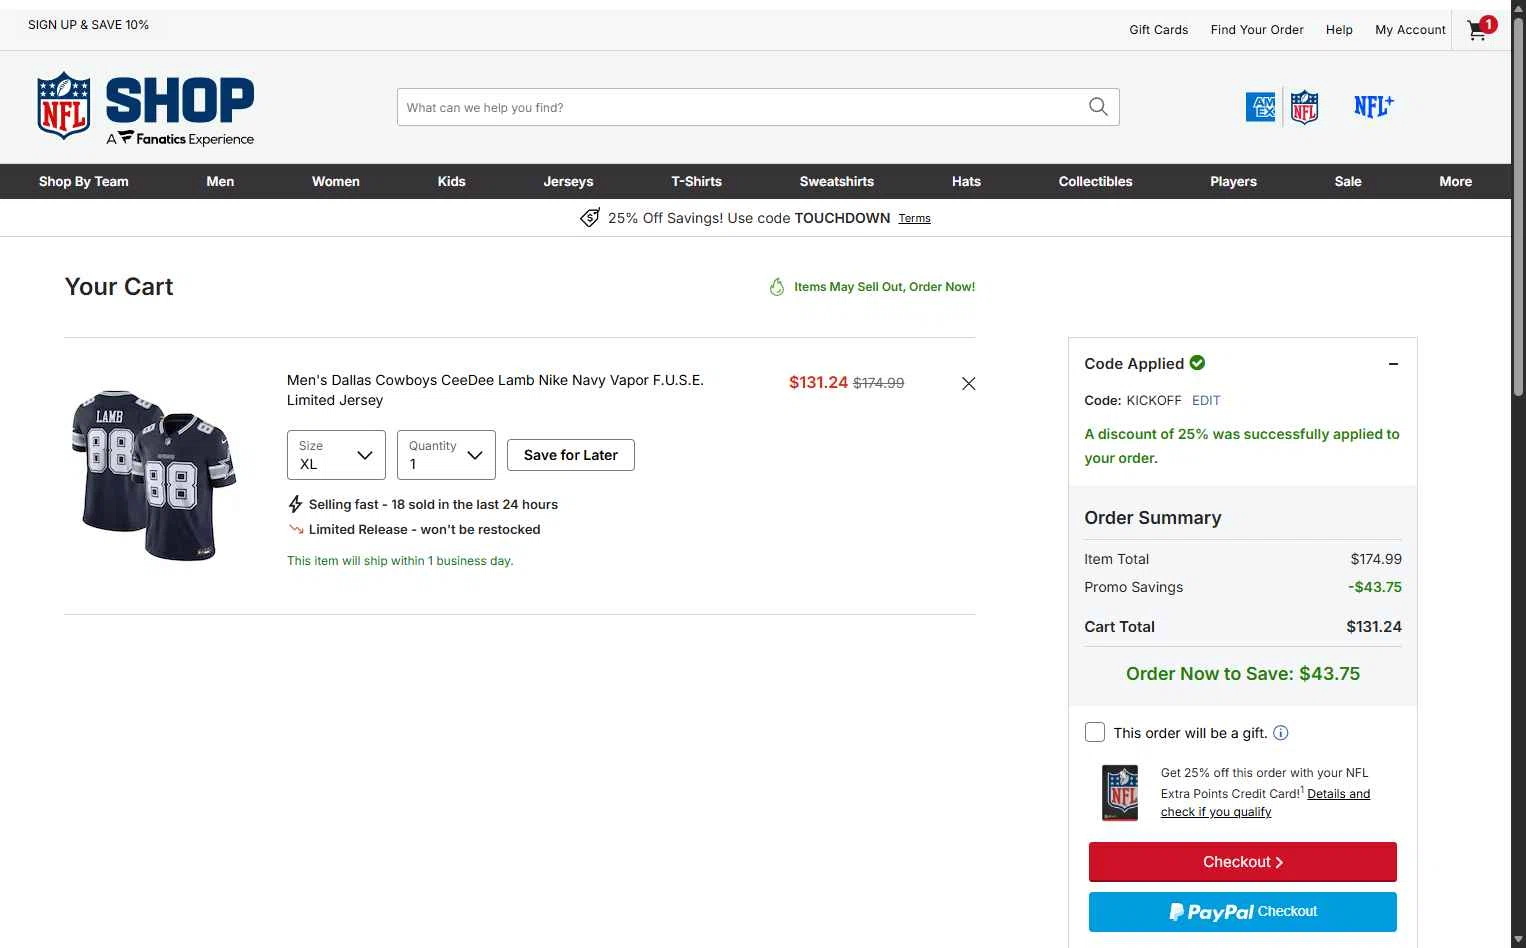Click Sign Up & Save 10% link

tap(88, 25)
